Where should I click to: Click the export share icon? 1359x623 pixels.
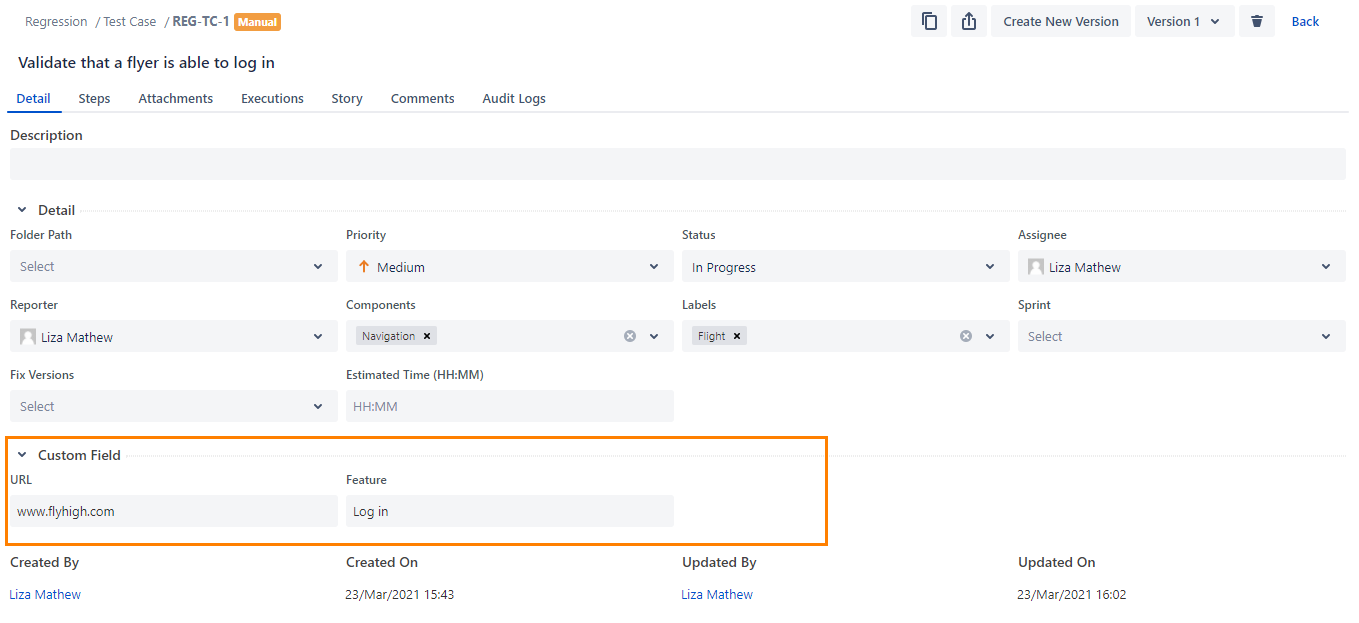[x=969, y=21]
